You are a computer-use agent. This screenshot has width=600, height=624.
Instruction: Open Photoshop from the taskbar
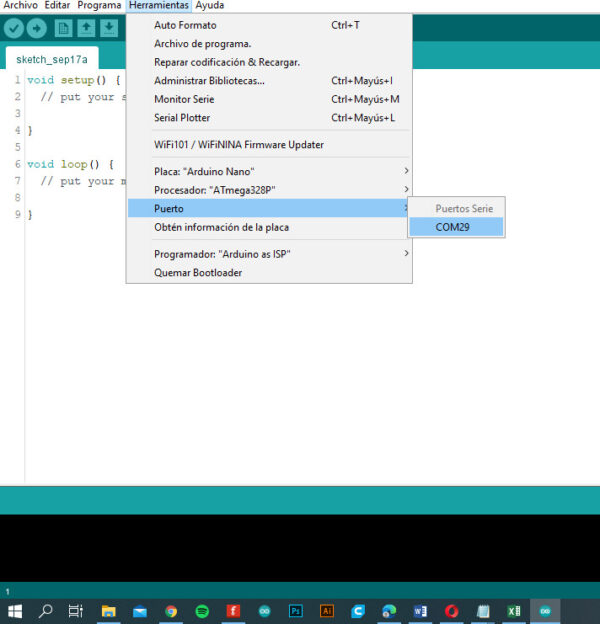[x=296, y=611]
